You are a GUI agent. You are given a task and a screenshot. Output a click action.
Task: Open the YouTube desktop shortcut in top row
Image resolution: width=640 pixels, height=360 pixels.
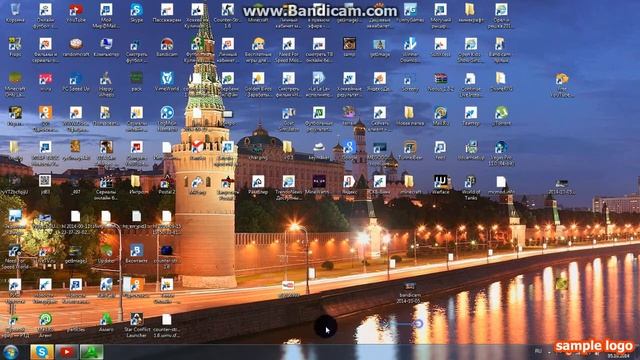point(76,12)
